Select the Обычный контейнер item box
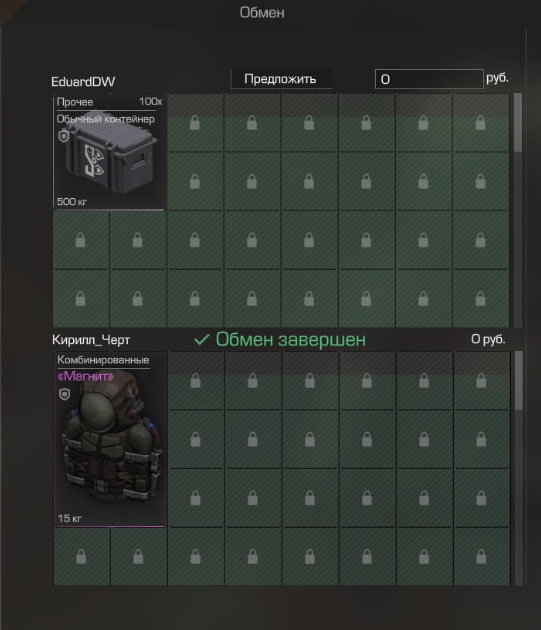 [x=109, y=152]
